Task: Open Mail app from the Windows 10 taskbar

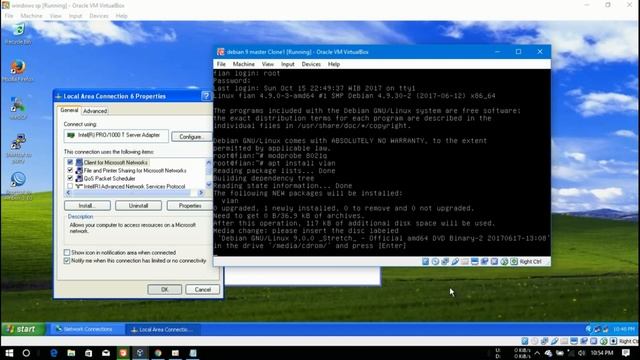Action: click(106, 353)
